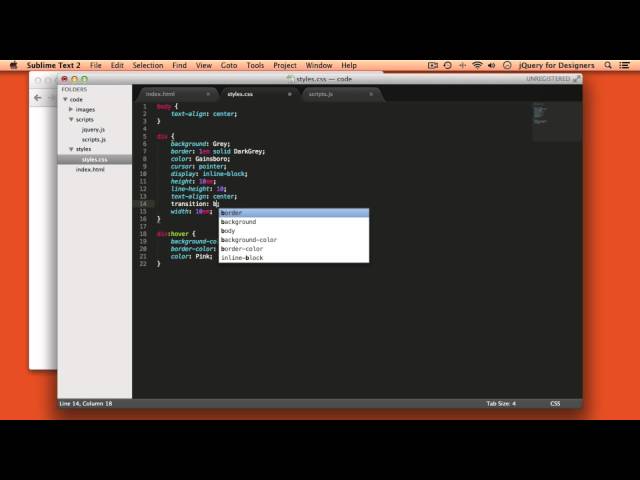Place cursor on display: inline-block line
This screenshot has height=480, width=640.
pos(209,174)
